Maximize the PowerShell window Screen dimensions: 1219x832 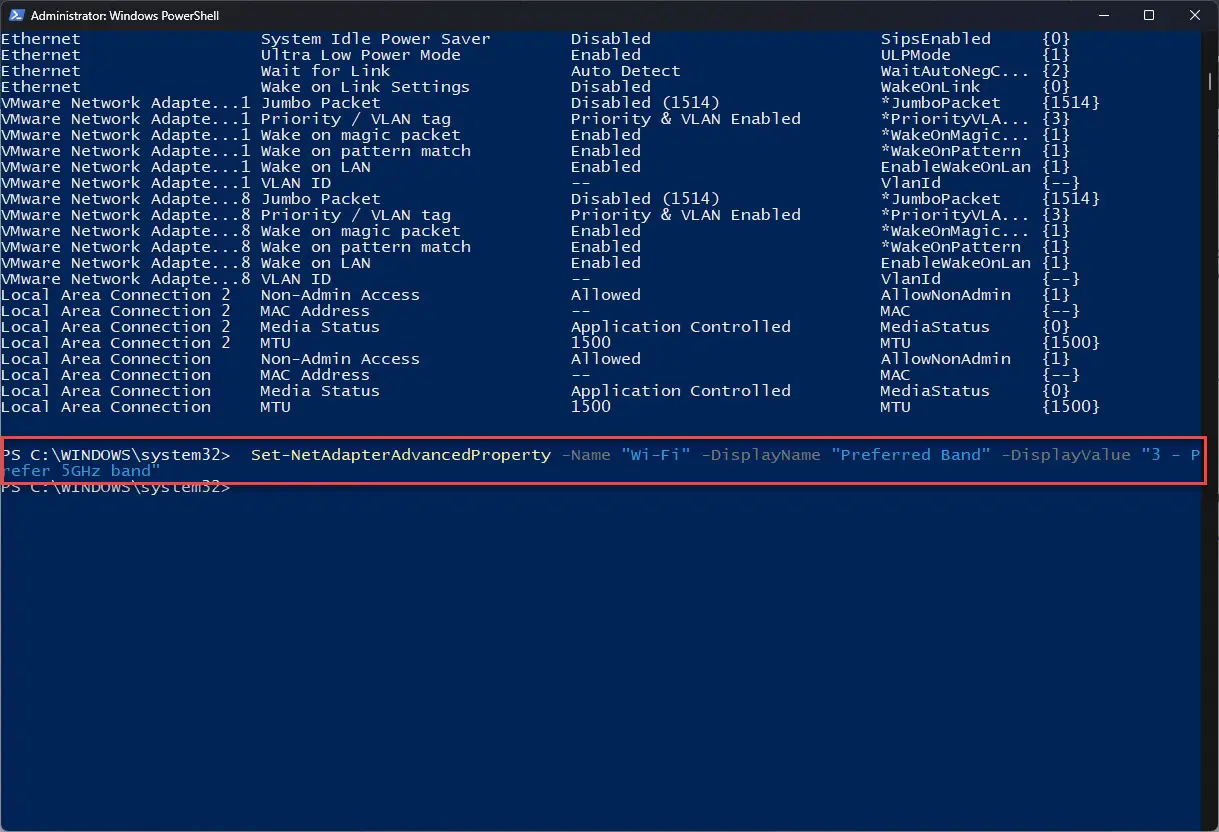click(x=1149, y=15)
